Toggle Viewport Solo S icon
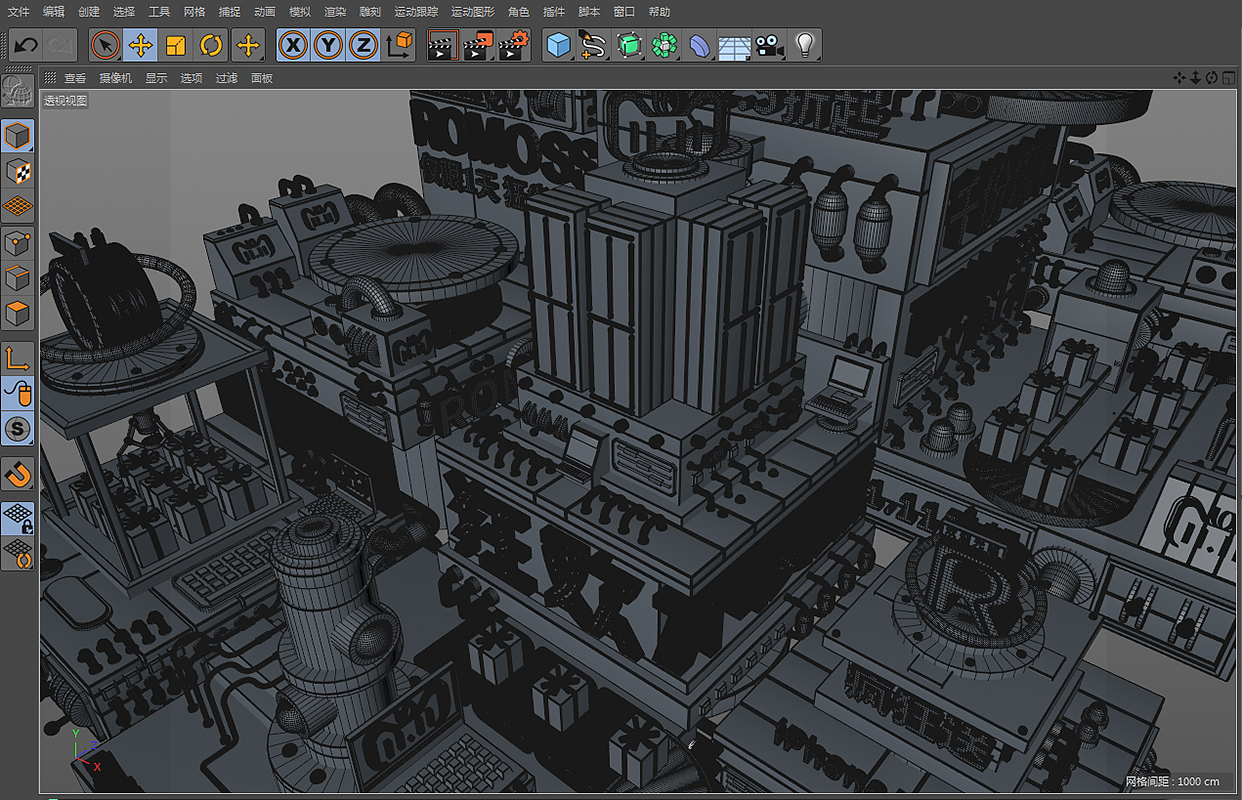The height and width of the screenshot is (800, 1242). (x=17, y=429)
